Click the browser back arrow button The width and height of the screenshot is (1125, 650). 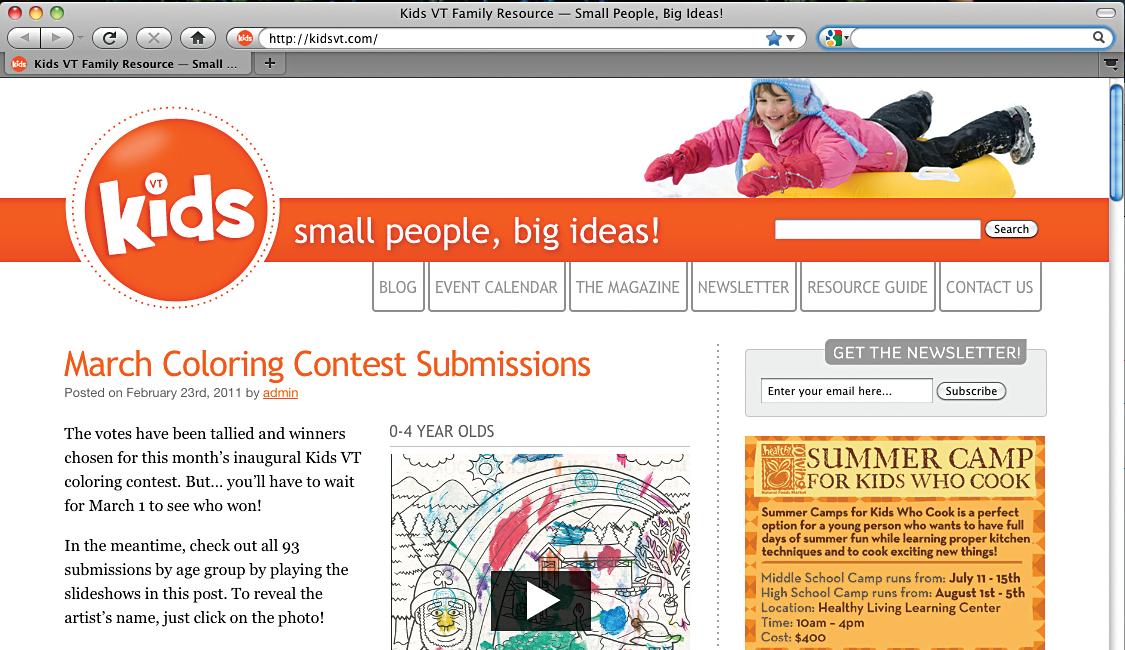[25, 37]
